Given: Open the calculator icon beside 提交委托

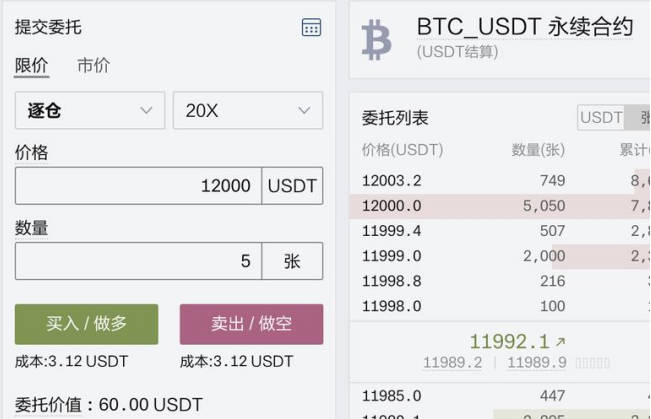Looking at the screenshot, I should (311, 27).
